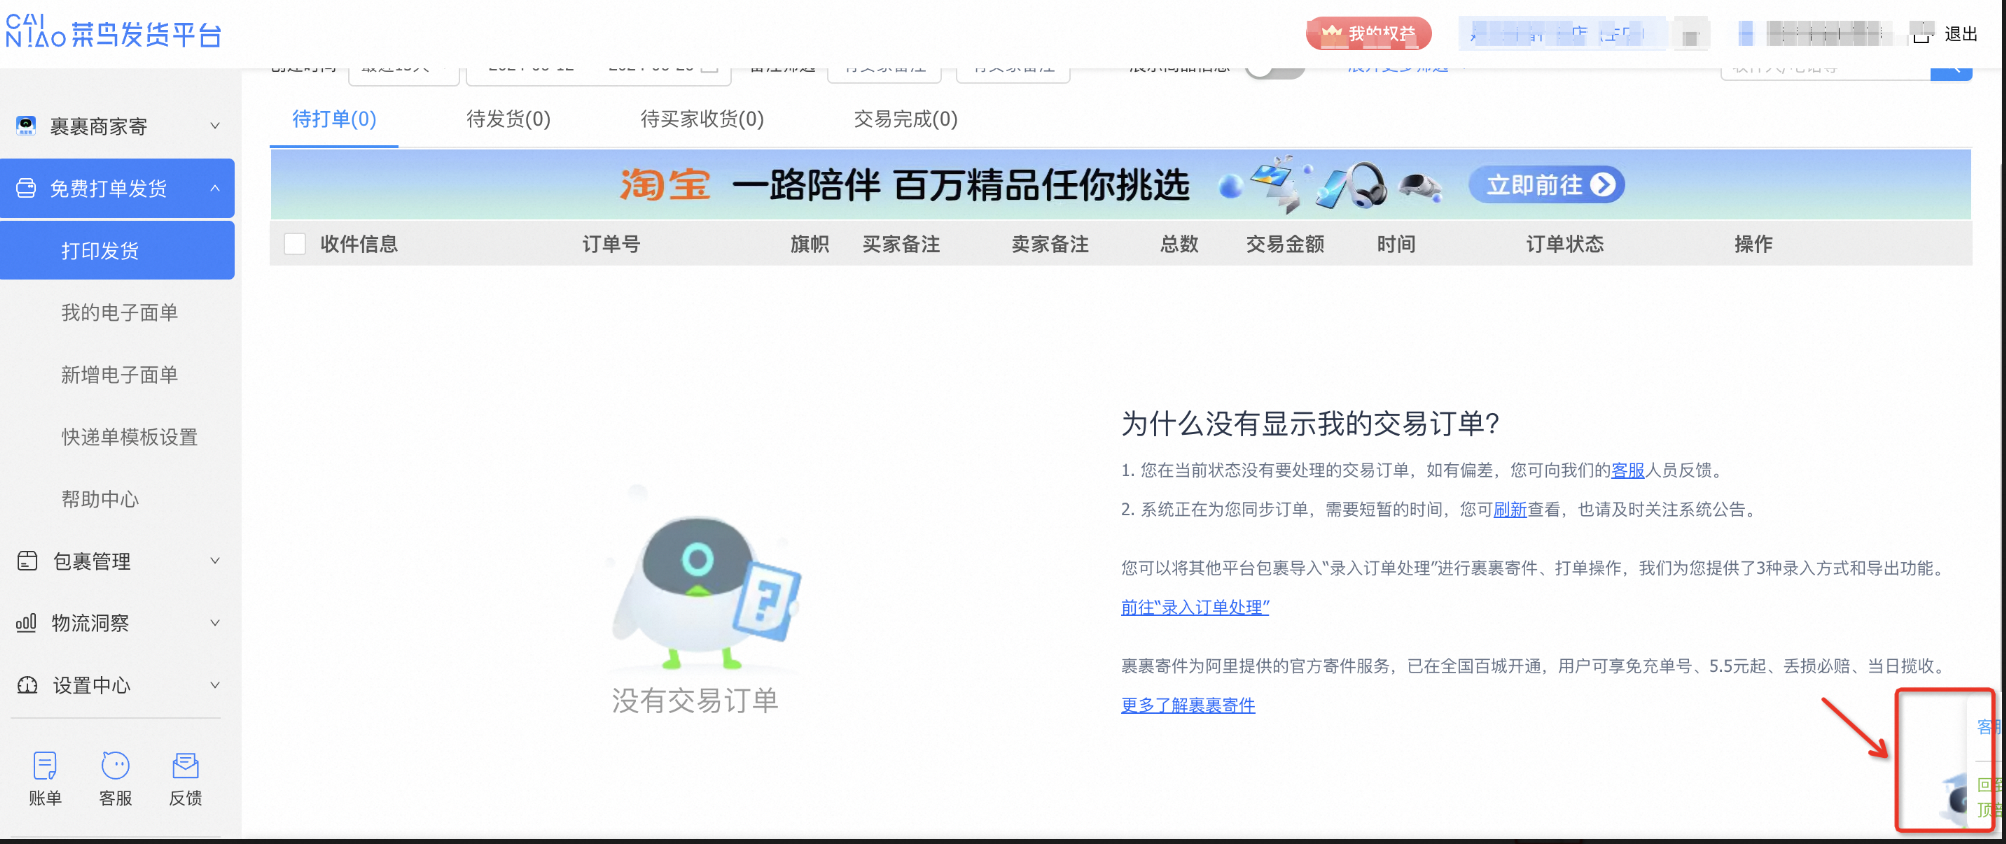This screenshot has width=2006, height=844.
Task: Click the 旗帜 column header
Action: [x=809, y=244]
